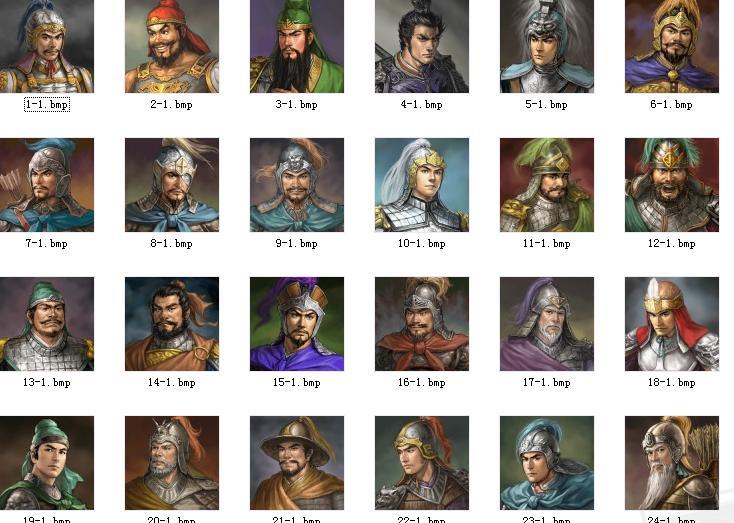Select the 4-1.bmp dark-haired warrior thumbnail
Image resolution: width=734 pixels, height=523 pixels.
coord(422,46)
